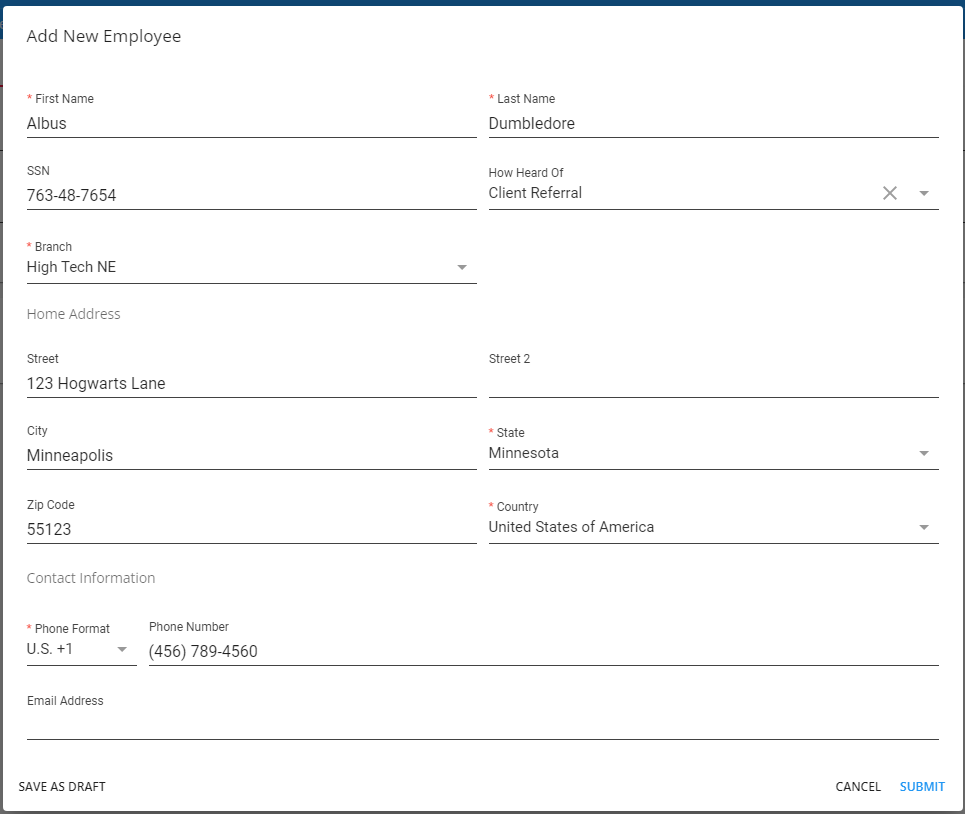Click the United States of America value
This screenshot has width=965, height=814.
[x=571, y=527]
